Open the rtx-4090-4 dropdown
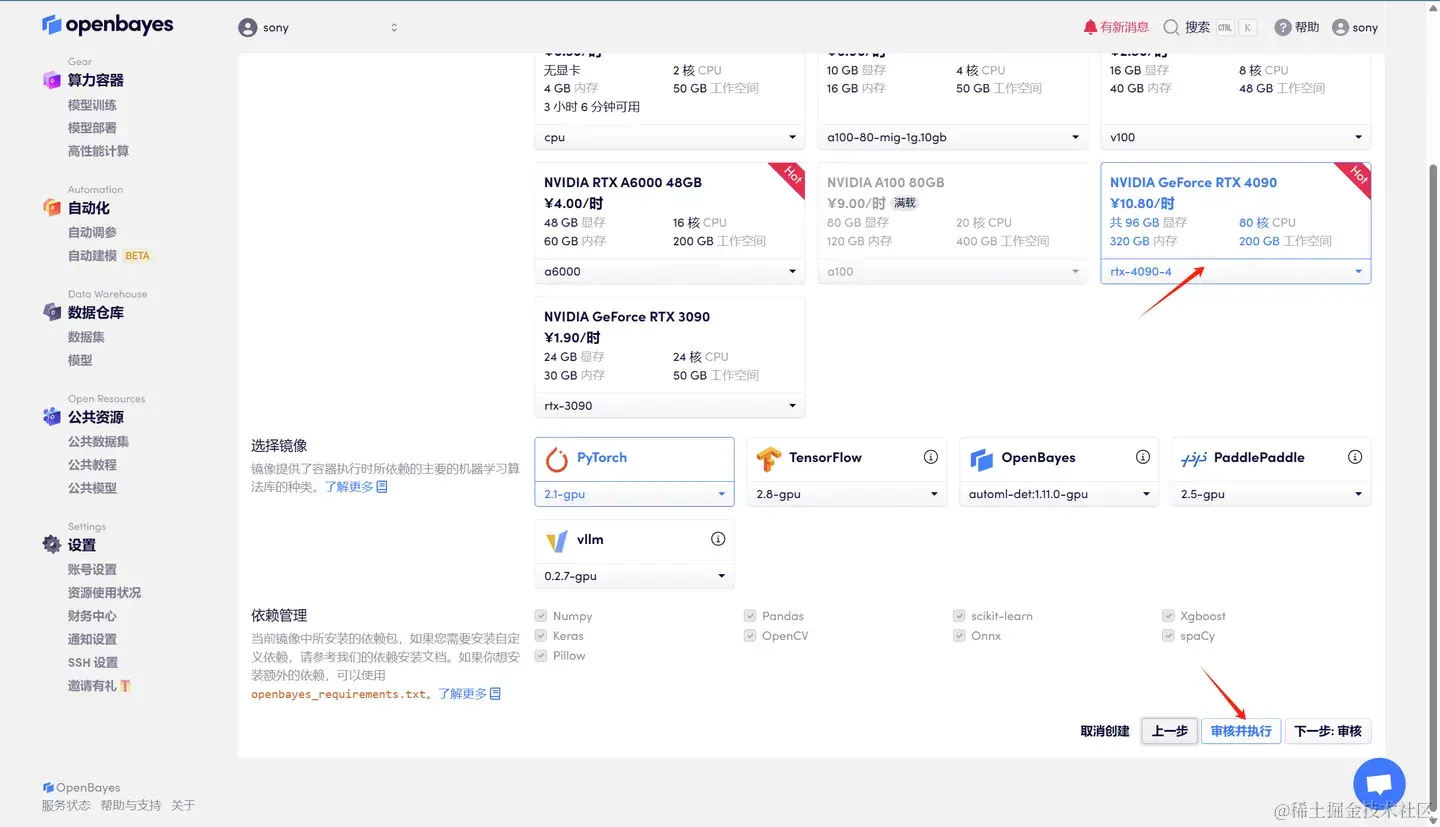The height and width of the screenshot is (827, 1440). 1236,271
